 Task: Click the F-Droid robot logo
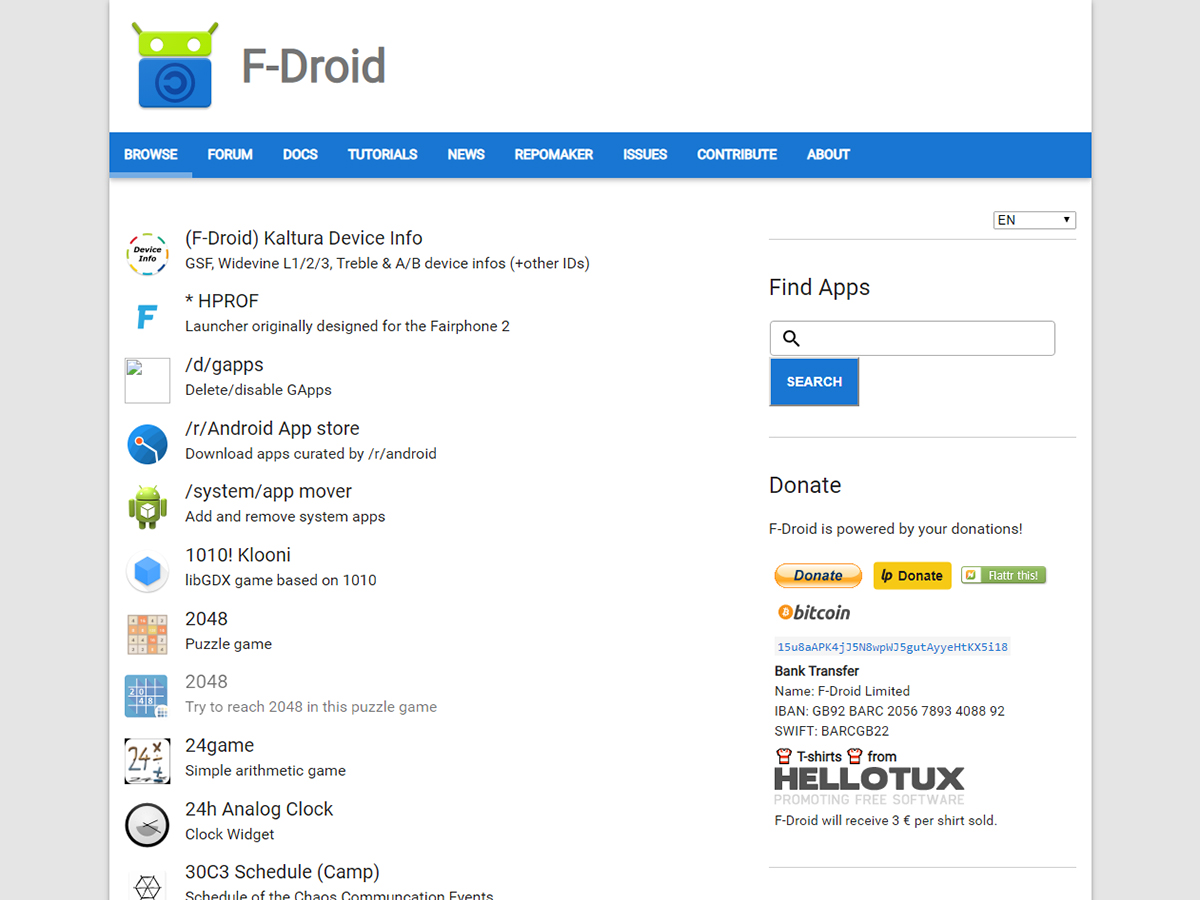click(x=175, y=66)
